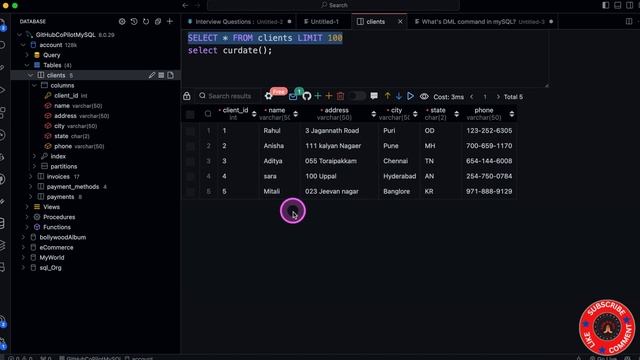Image resolution: width=640 pixels, height=360 pixels.
Task: Click the search magnifier in the results header row
Action: [208, 114]
